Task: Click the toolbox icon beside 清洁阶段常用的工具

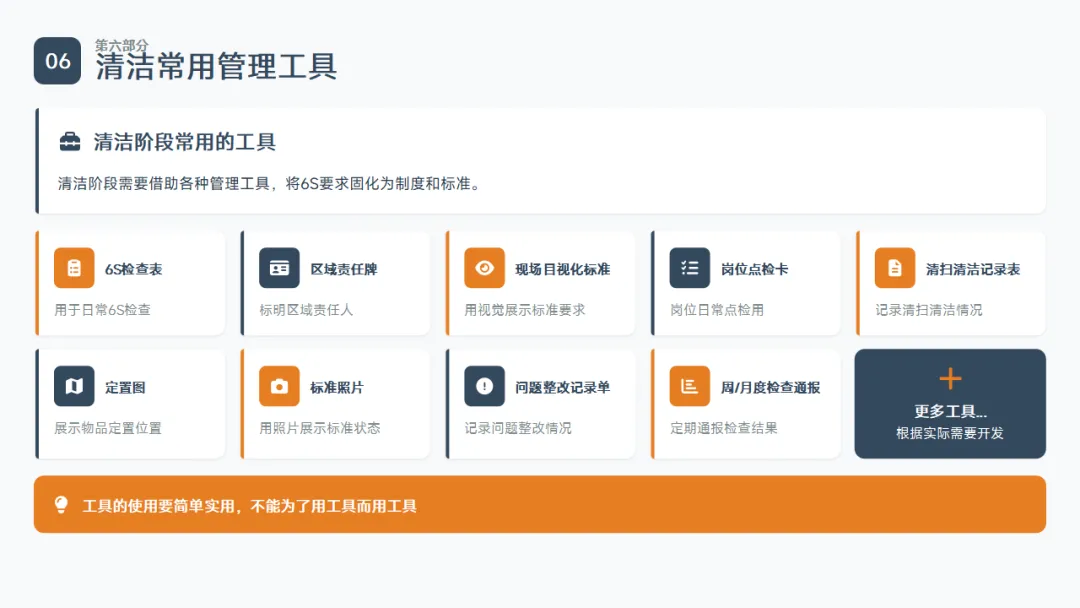Action: tap(70, 142)
